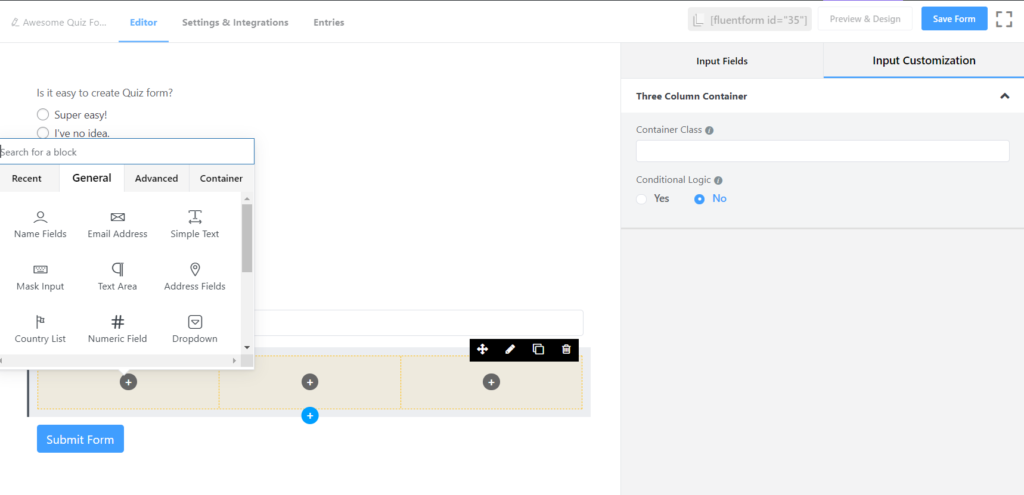The height and width of the screenshot is (495, 1024).
Task: Insert the Simple Text block
Action: pos(195,225)
